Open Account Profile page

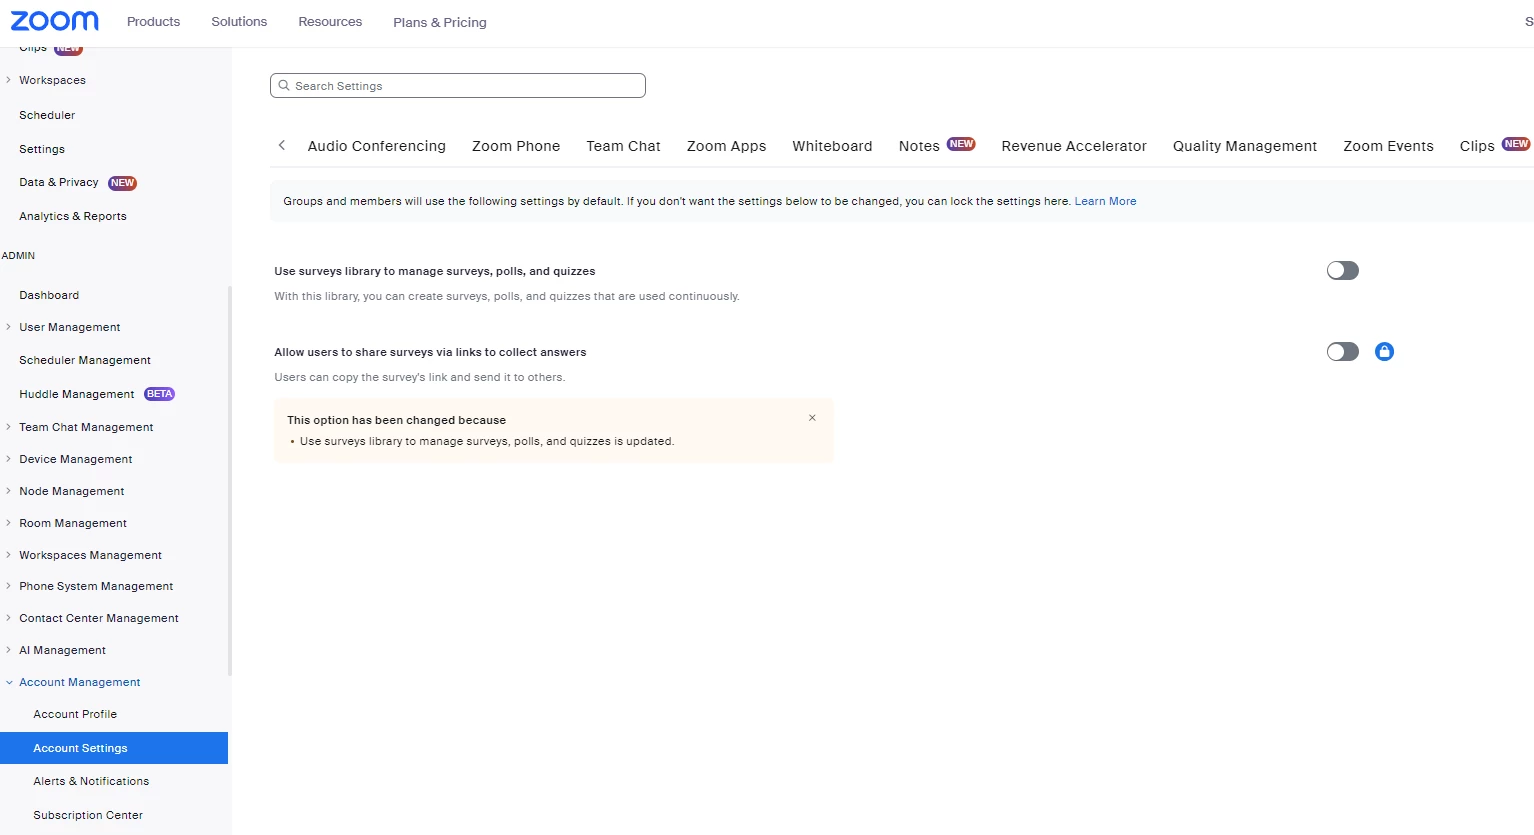[75, 714]
